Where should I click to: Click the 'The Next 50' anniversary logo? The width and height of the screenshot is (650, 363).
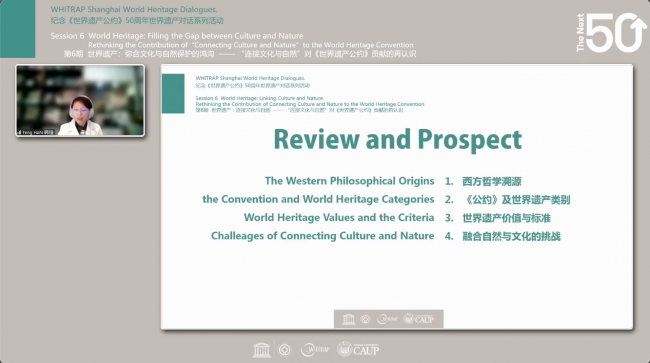[610, 33]
